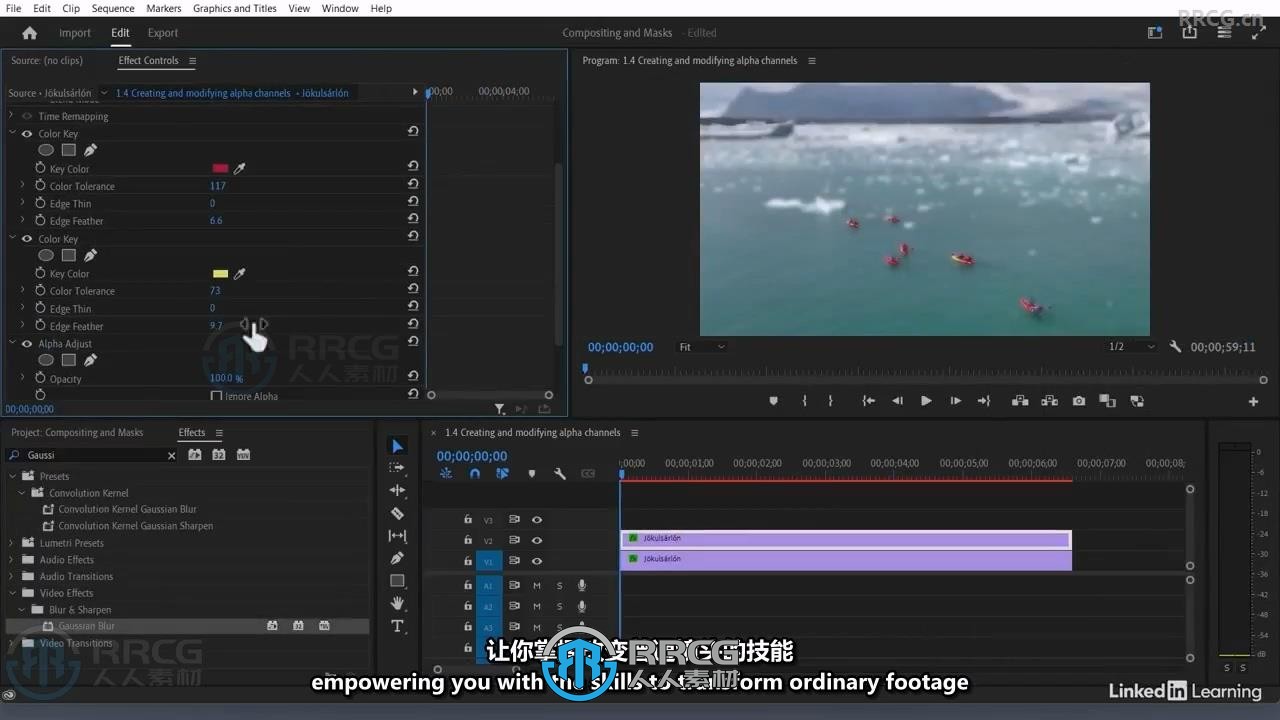Viewport: 1280px width, 720px height.
Task: Mute audio track A1
Action: coord(537,586)
